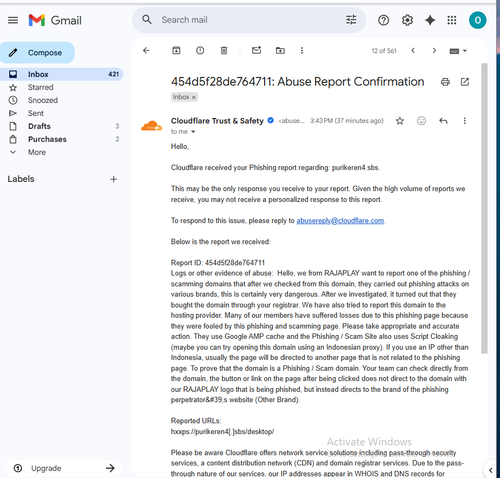Delete this email with the trash icon
The image size is (500, 478).
[x=224, y=50]
